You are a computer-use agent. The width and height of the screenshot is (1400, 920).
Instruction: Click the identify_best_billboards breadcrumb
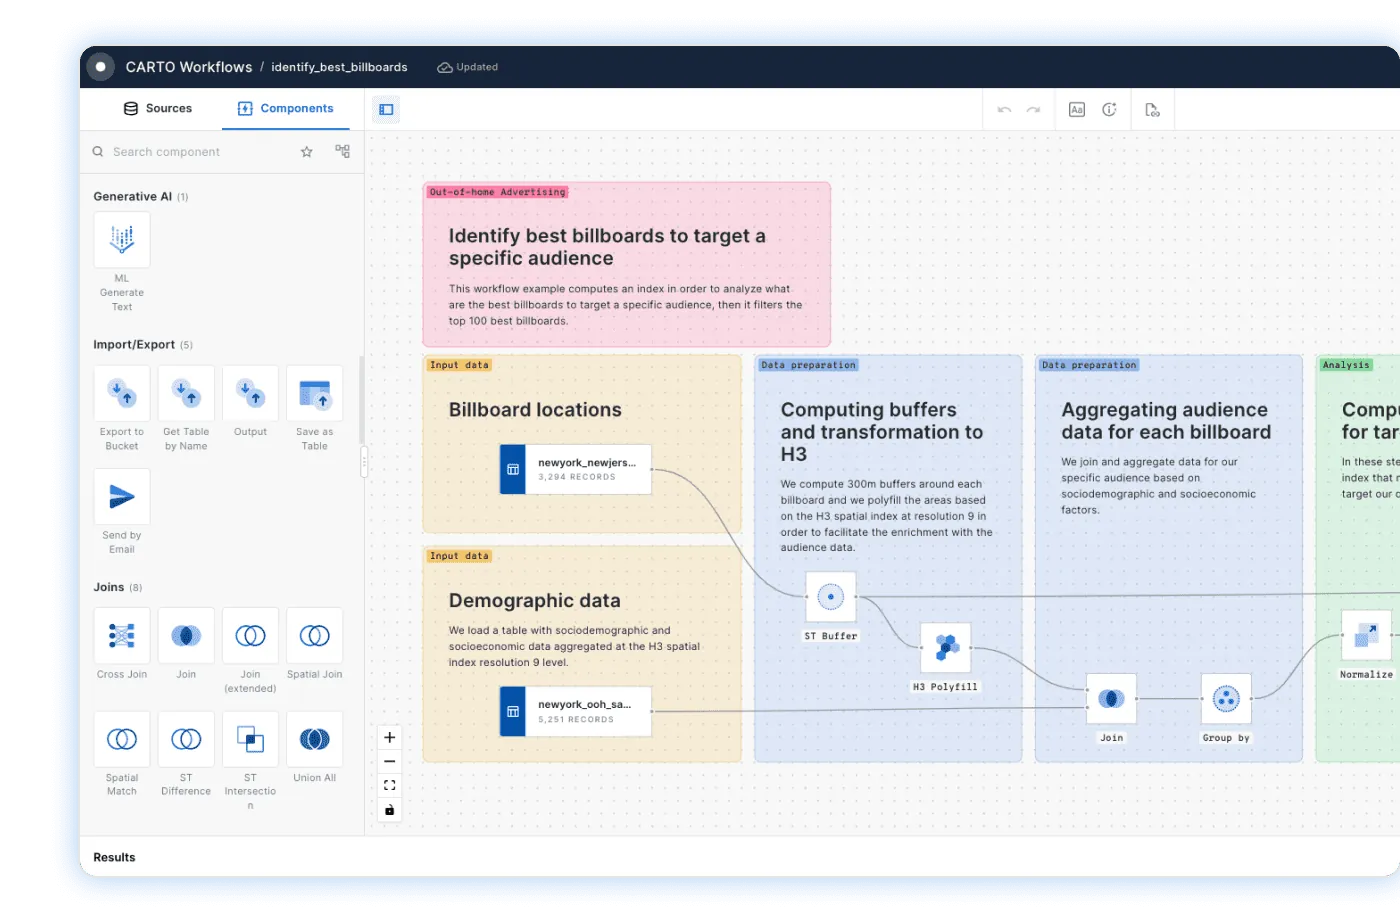click(x=339, y=66)
